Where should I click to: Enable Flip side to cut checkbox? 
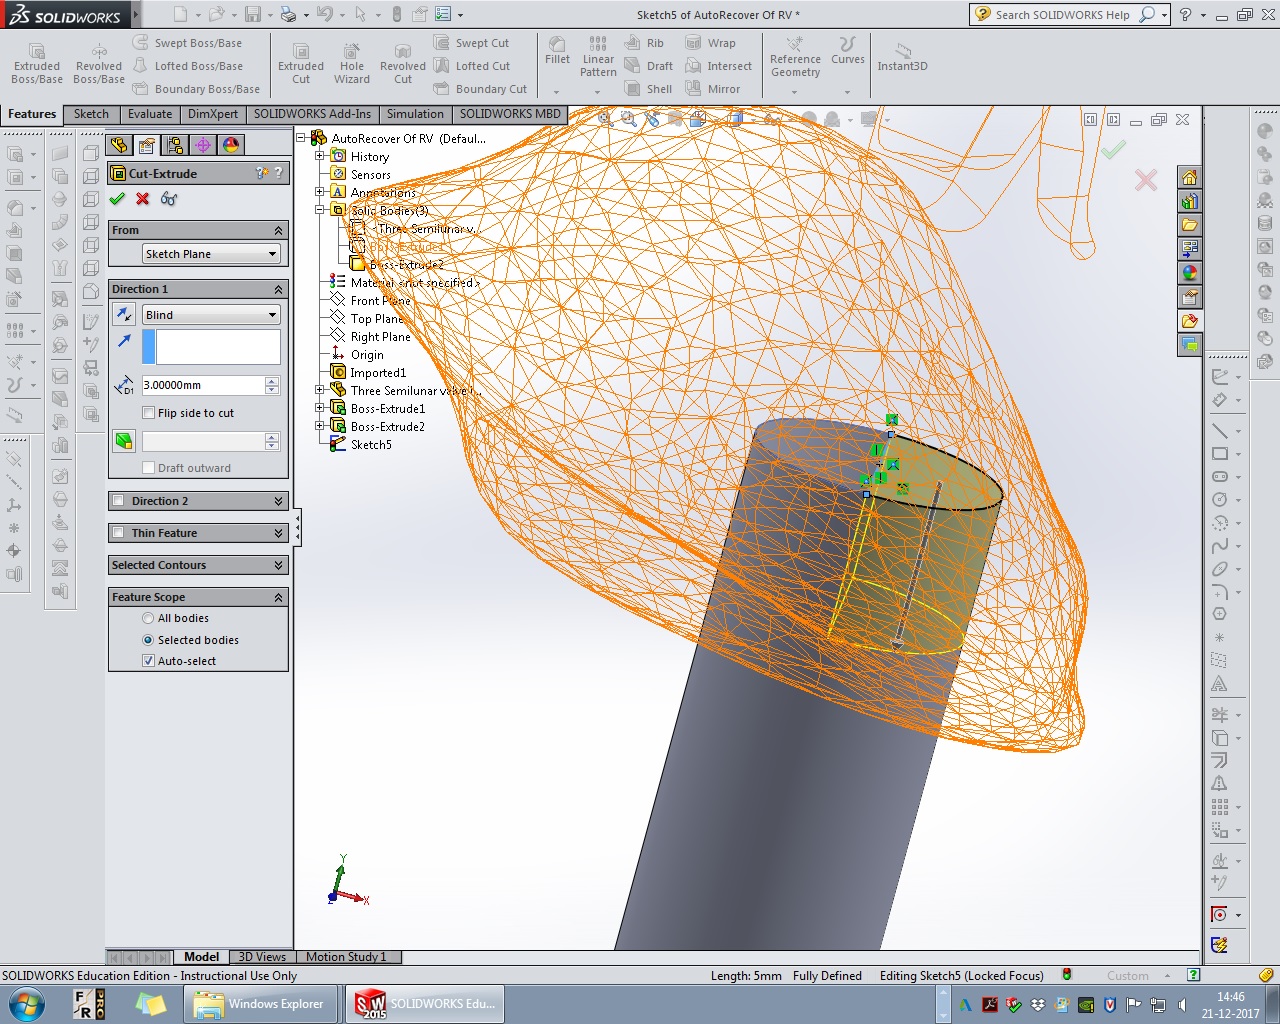click(149, 413)
